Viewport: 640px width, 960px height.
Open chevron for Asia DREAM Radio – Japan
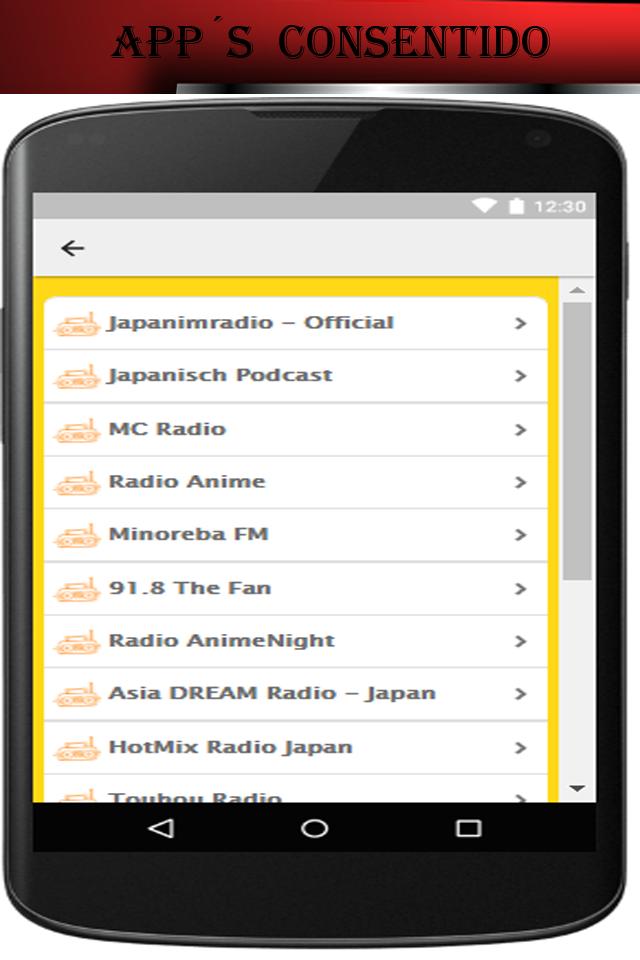tap(521, 694)
